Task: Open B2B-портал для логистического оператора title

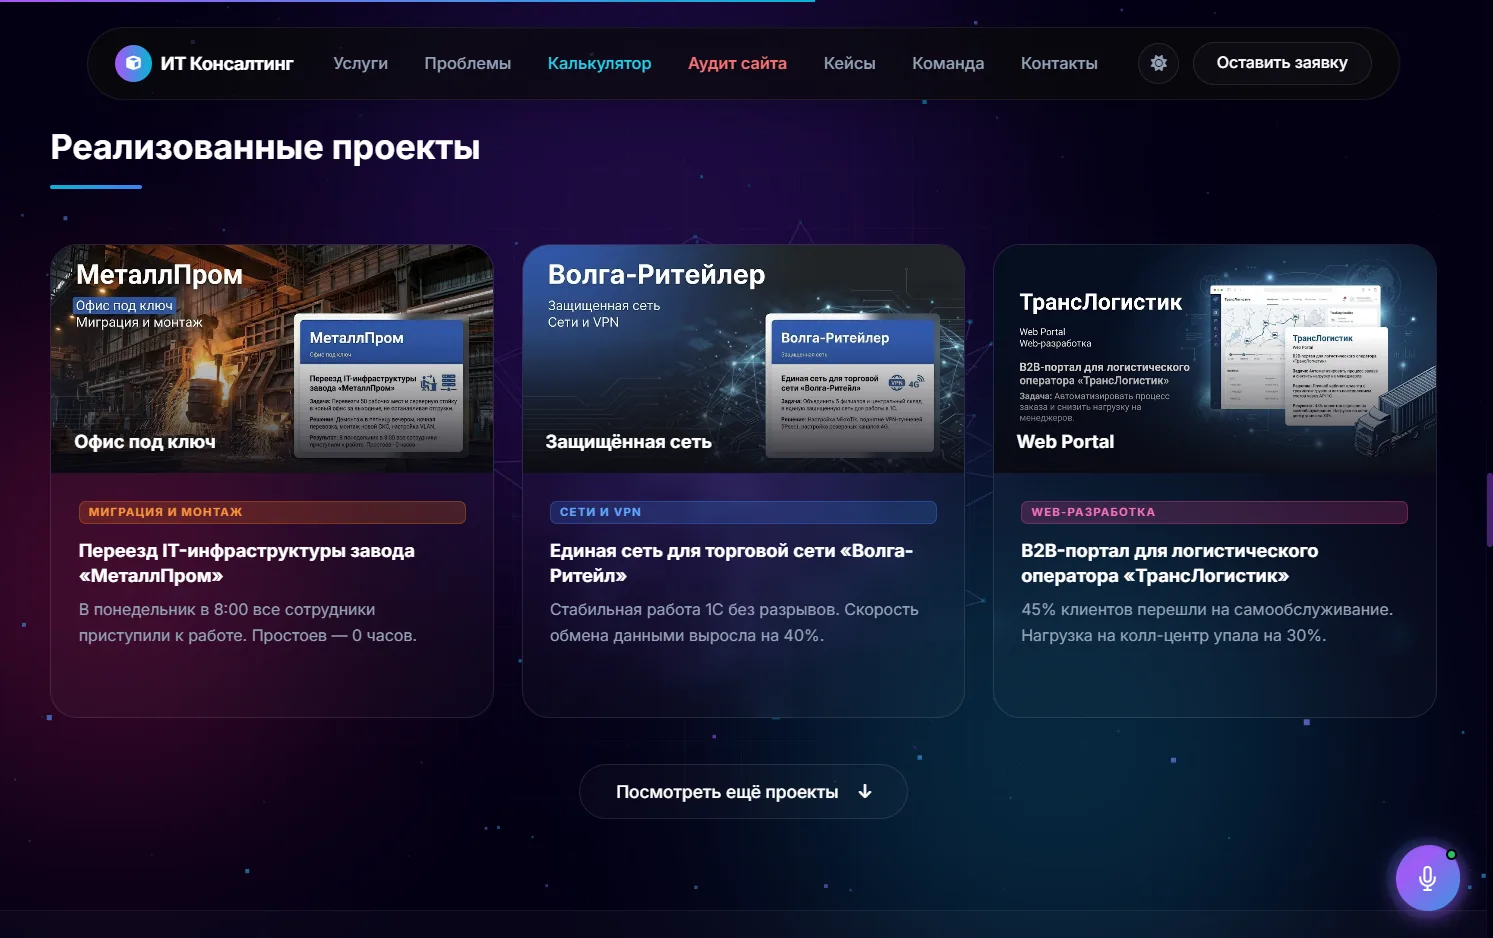Action: (1170, 563)
